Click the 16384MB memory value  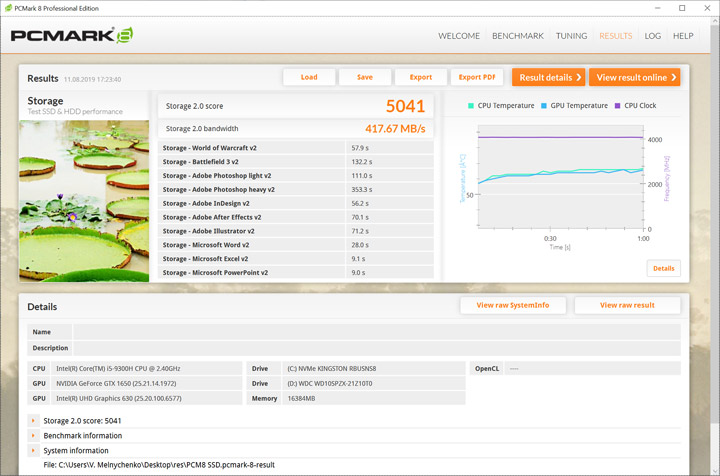301,398
